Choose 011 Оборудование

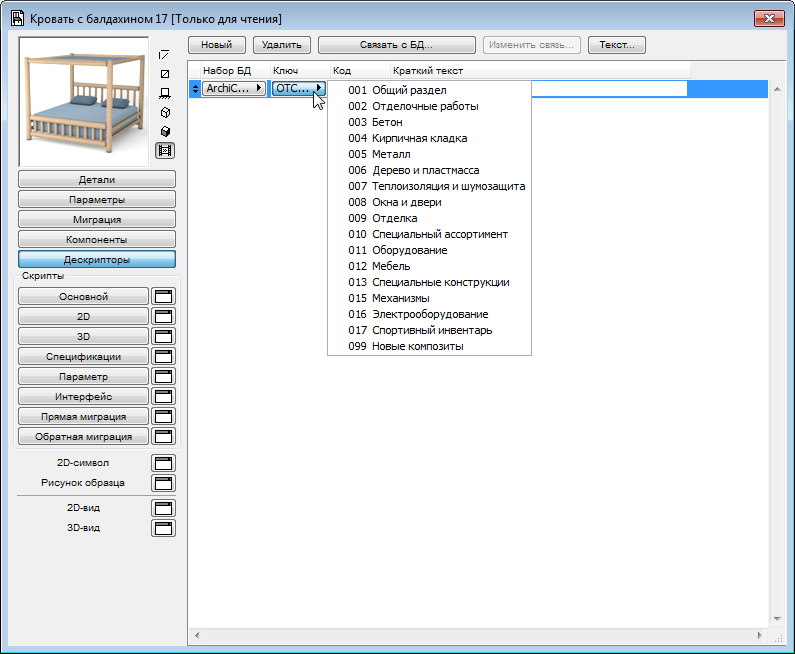point(429,250)
